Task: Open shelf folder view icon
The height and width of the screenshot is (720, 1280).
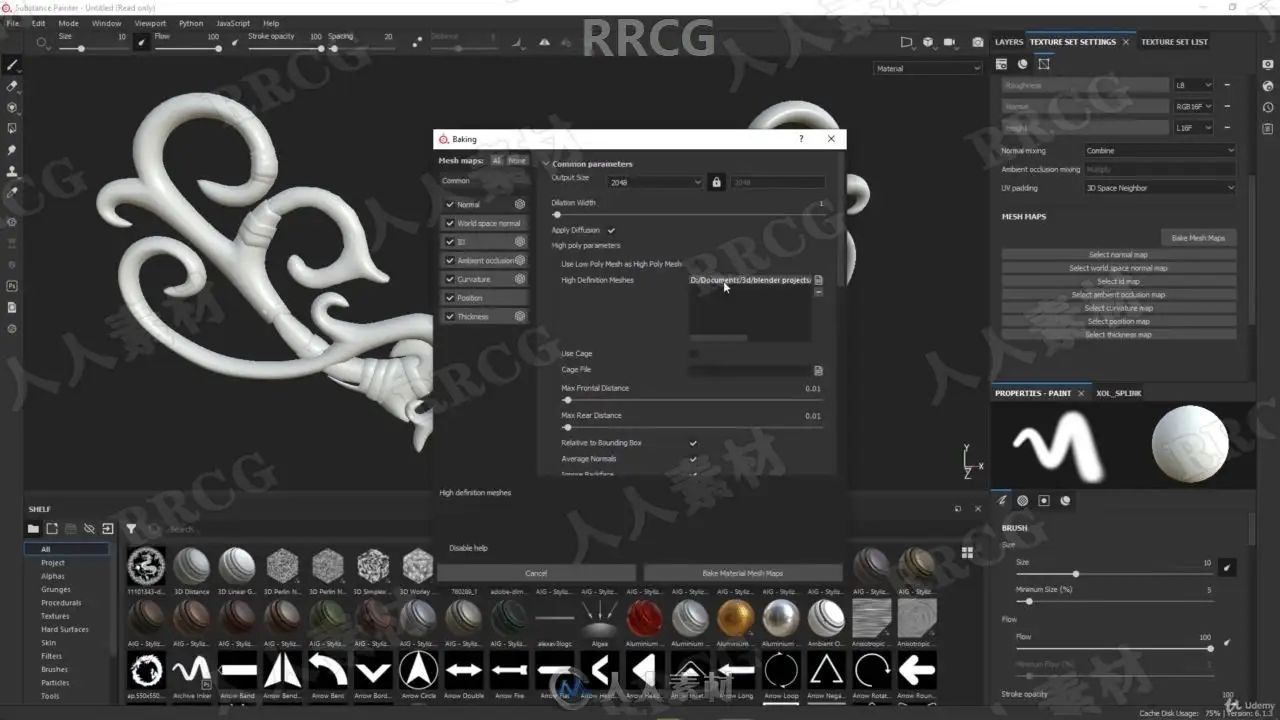Action: pyautogui.click(x=33, y=529)
